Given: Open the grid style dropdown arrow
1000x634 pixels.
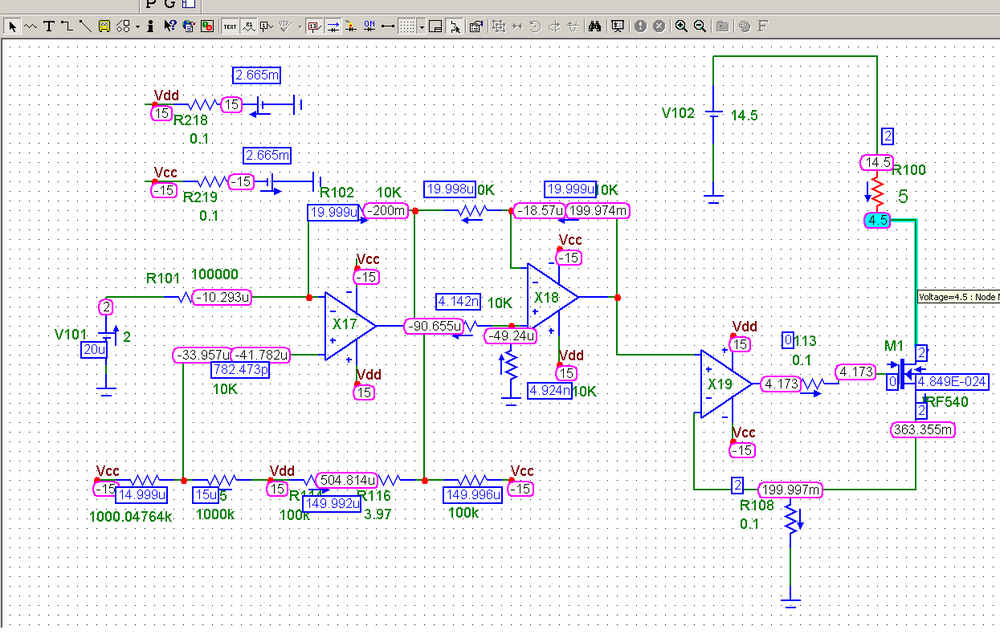Looking at the screenshot, I should click(x=422, y=26).
